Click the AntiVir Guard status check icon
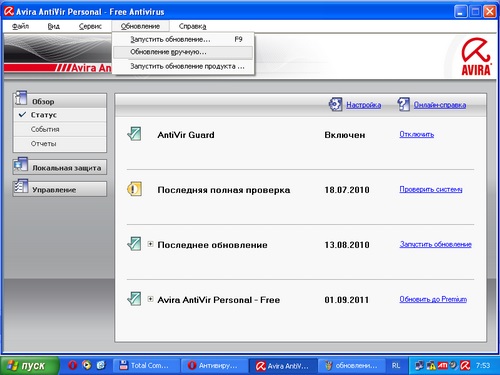The width and height of the screenshot is (500, 375). point(134,134)
